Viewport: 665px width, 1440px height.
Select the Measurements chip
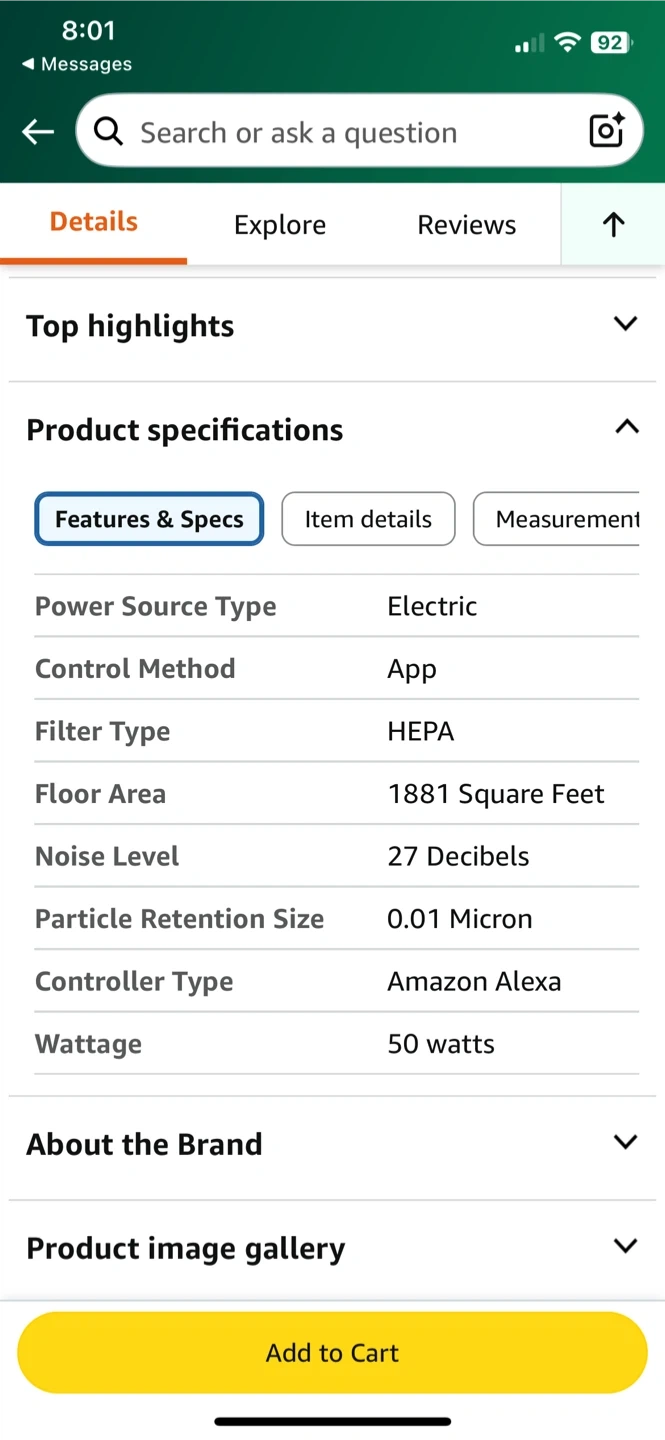click(560, 519)
